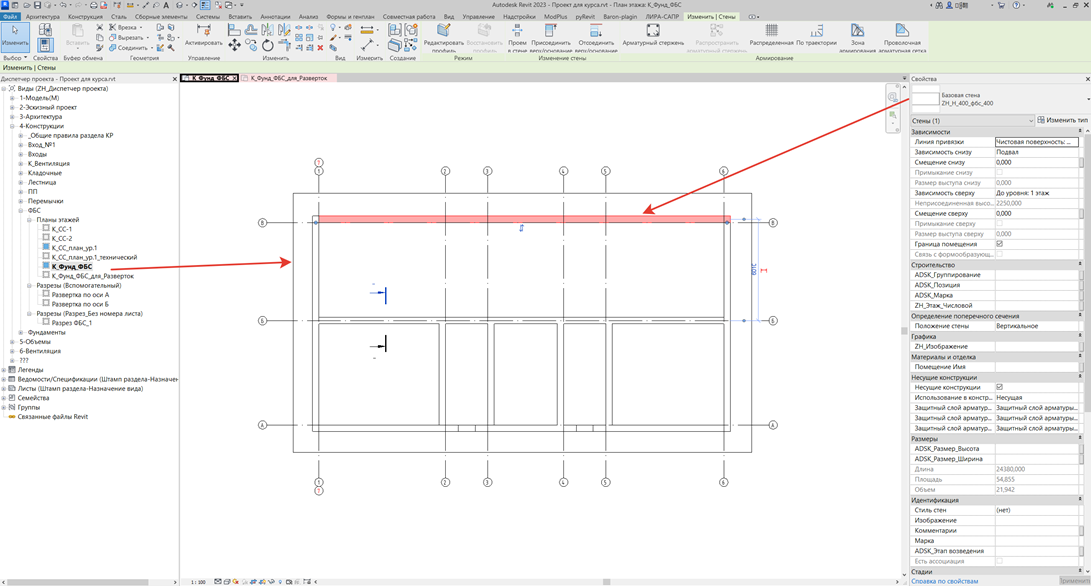Click the Соединить geometry tool
The width and height of the screenshot is (1091, 586).
click(129, 47)
